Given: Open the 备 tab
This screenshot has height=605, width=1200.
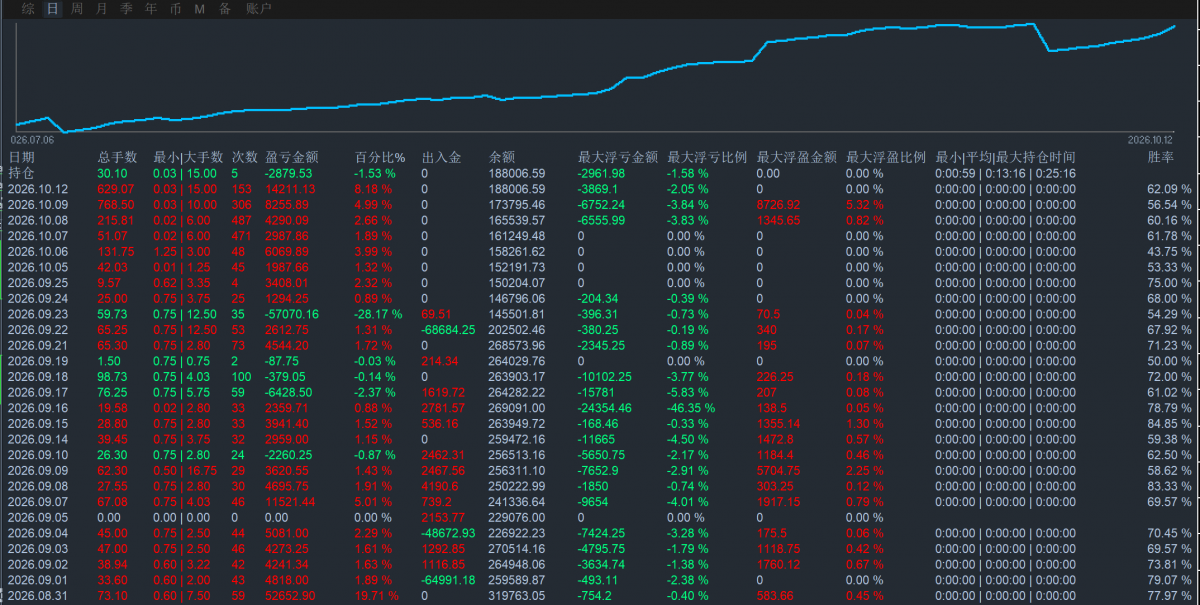Looking at the screenshot, I should pyautogui.click(x=225, y=9).
